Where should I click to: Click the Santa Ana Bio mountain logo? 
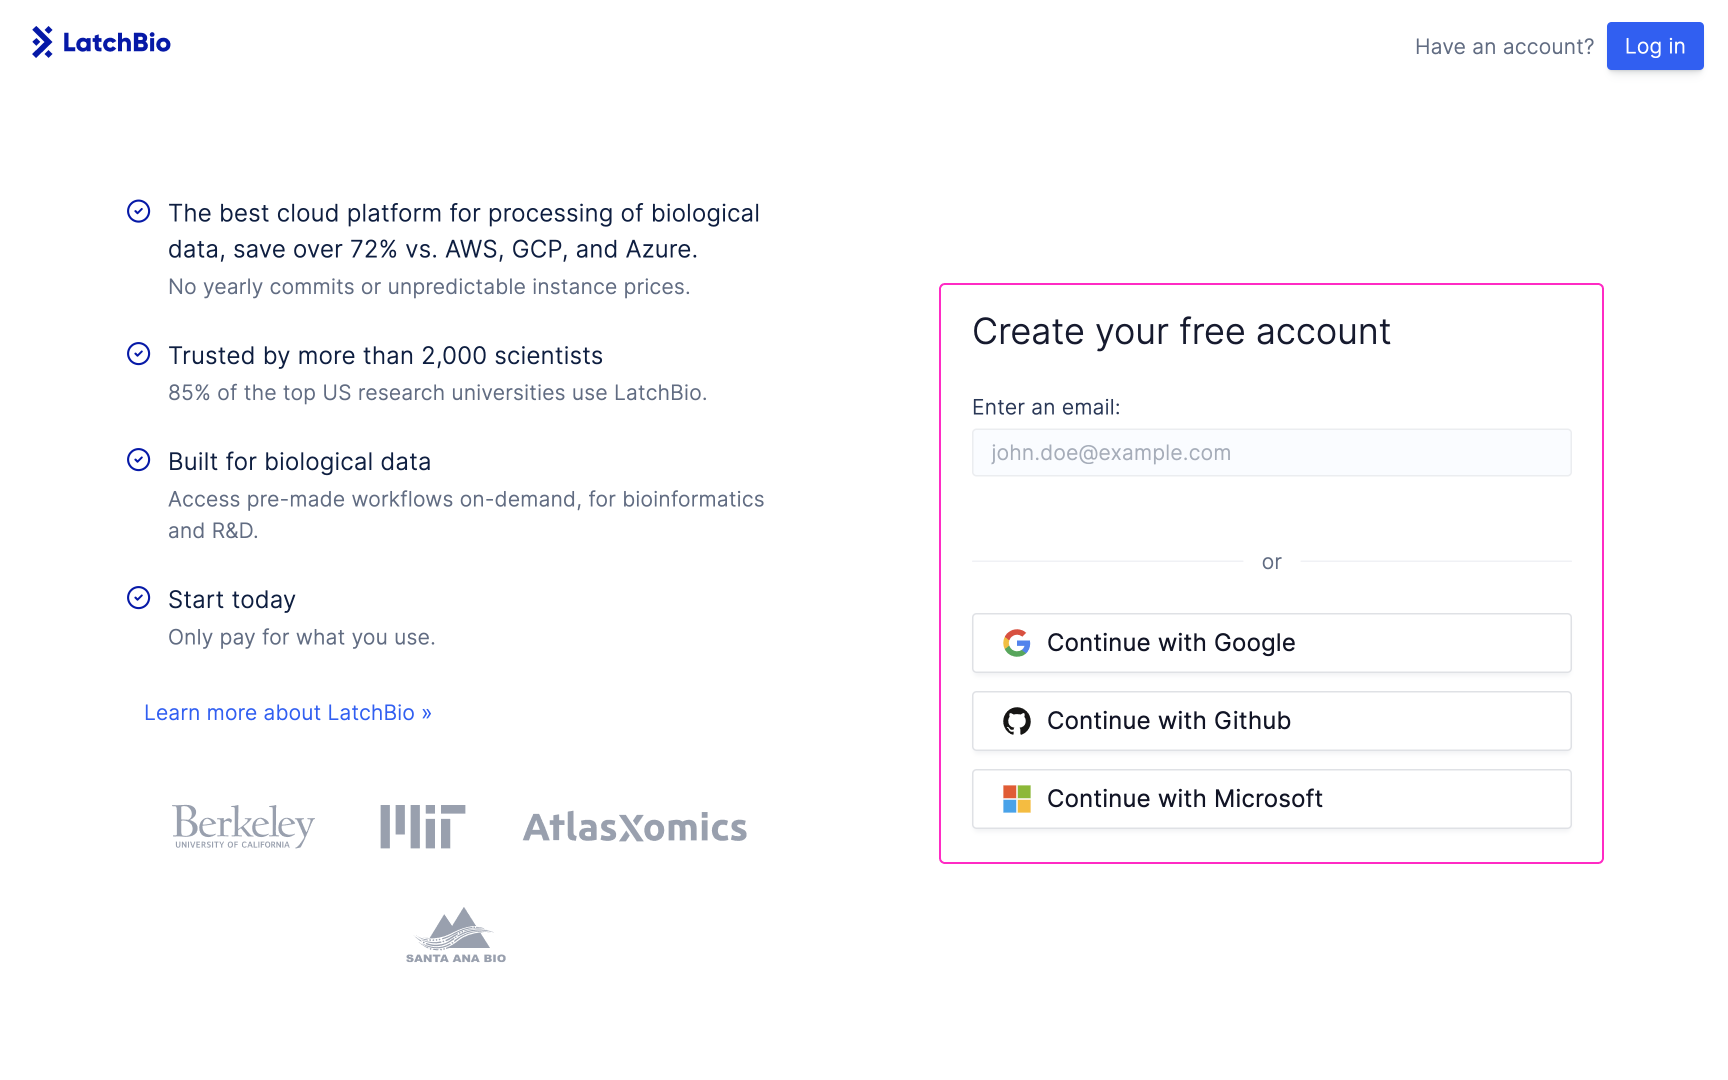(456, 935)
